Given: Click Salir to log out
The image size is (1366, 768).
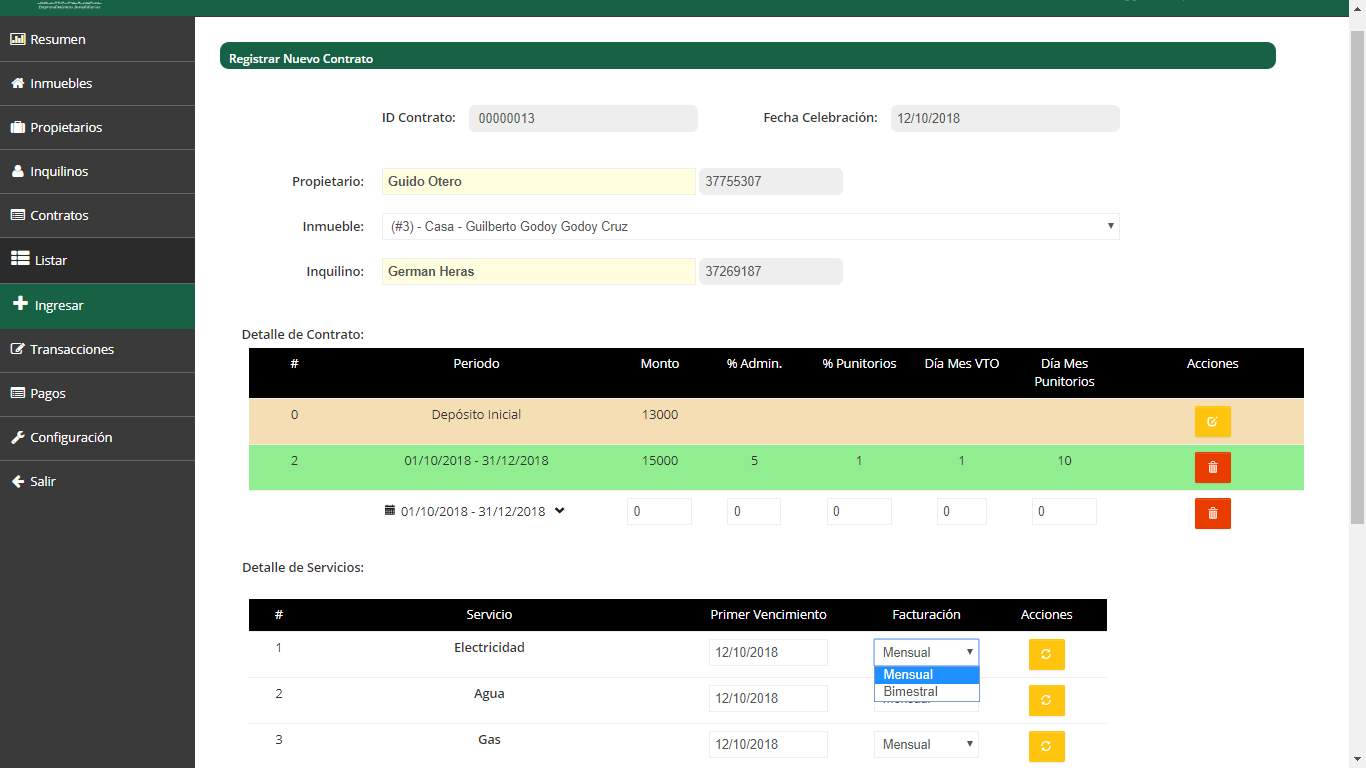Looking at the screenshot, I should [43, 482].
